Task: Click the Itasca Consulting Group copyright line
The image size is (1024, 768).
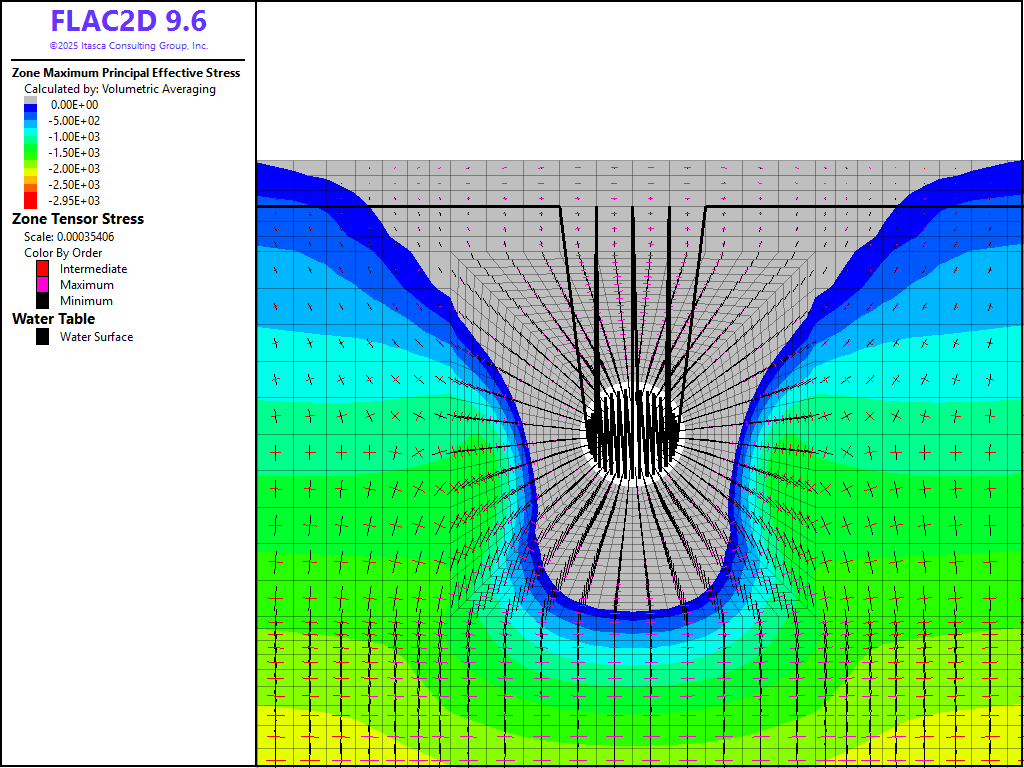Action: point(128,46)
